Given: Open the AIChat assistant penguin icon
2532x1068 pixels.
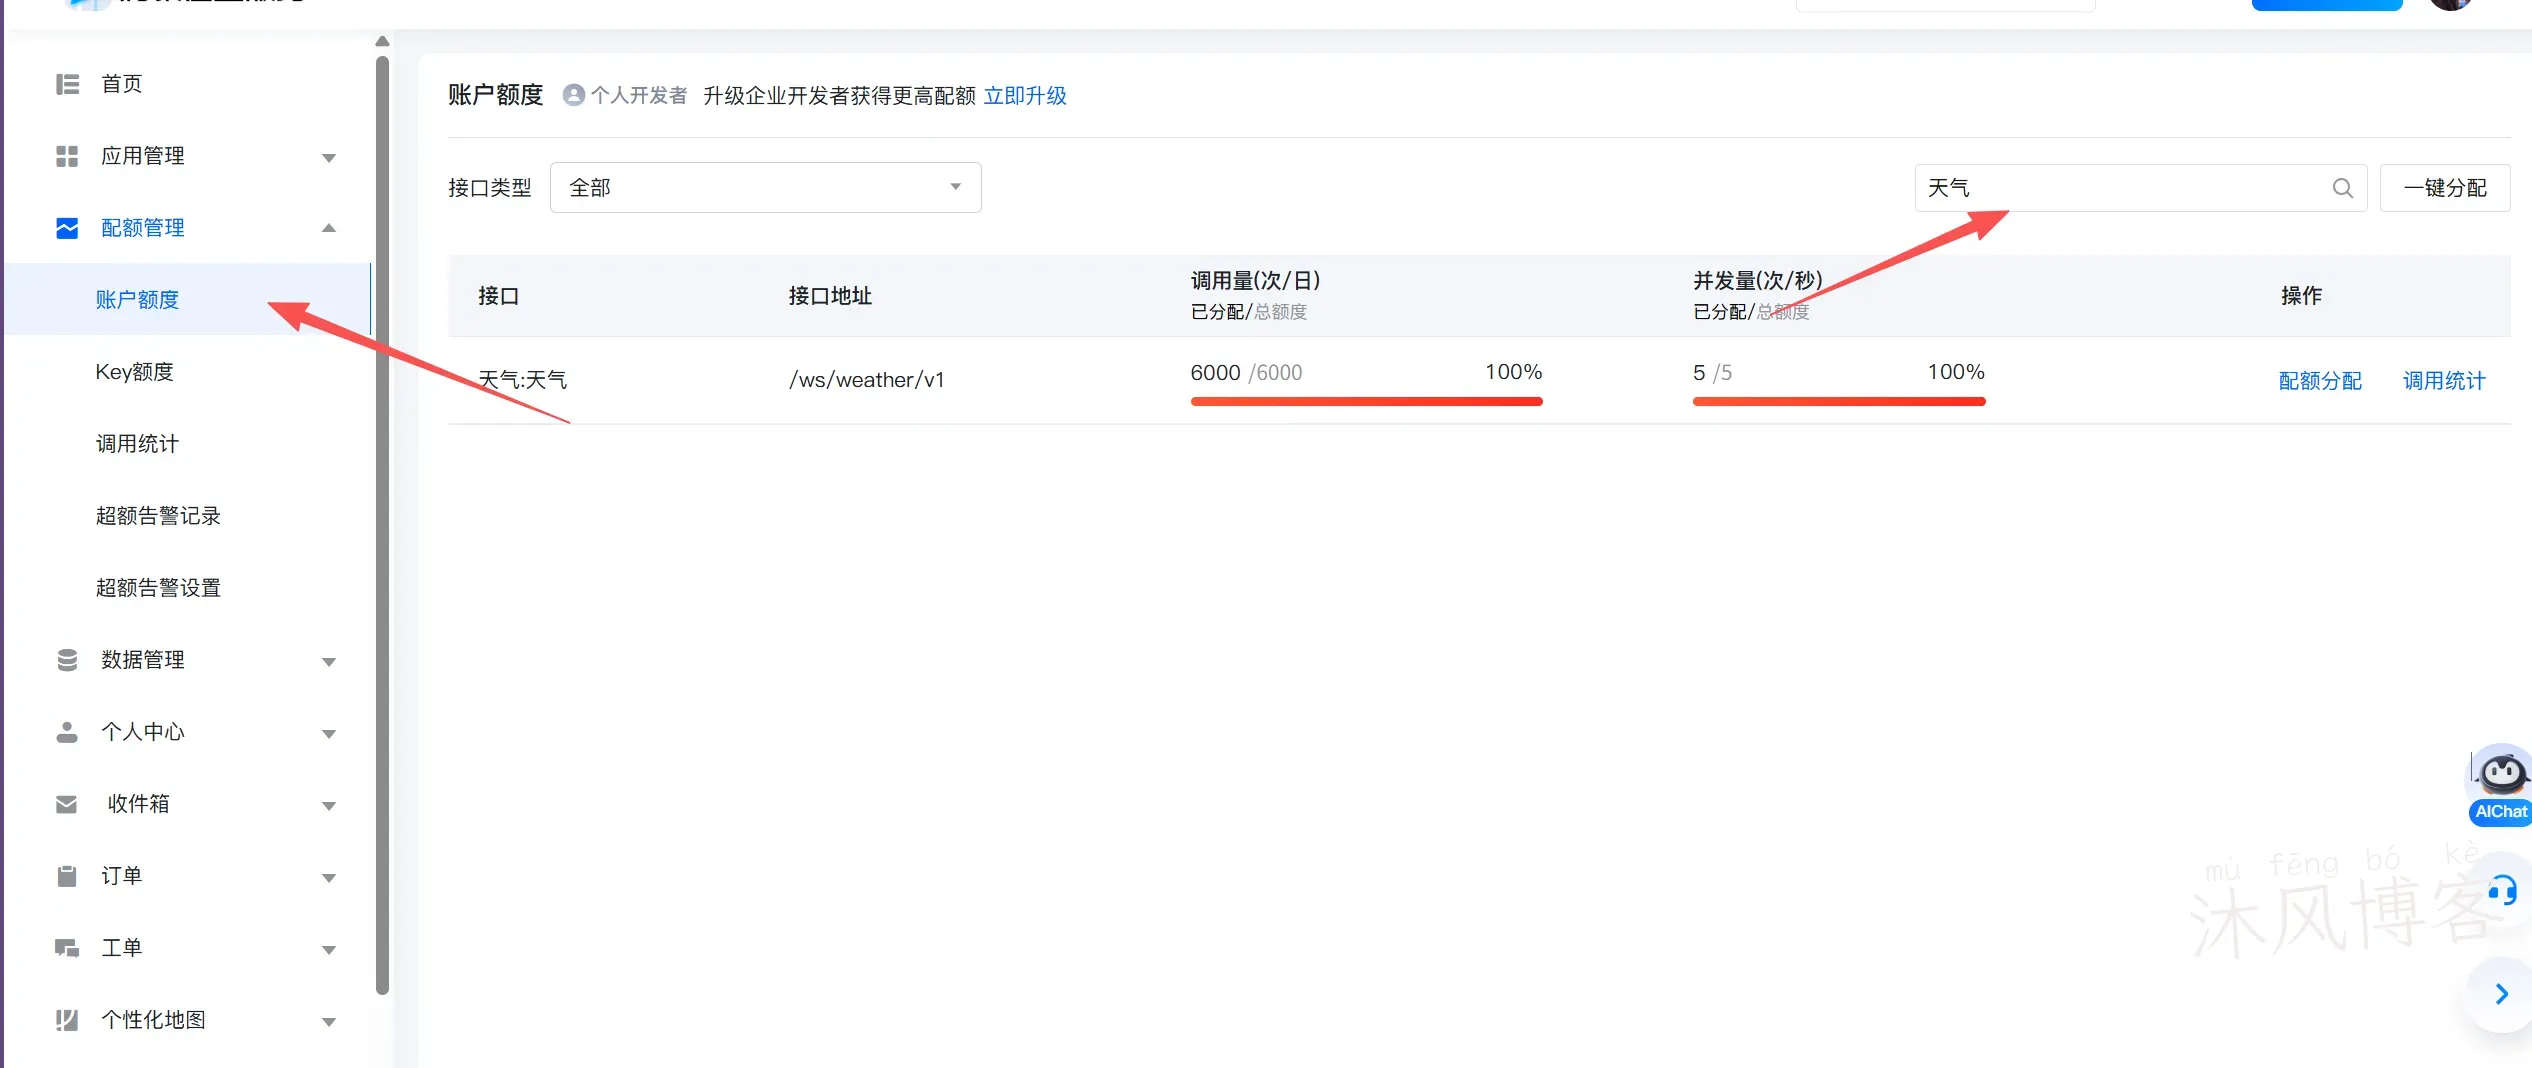Looking at the screenshot, I should click(x=2500, y=772).
